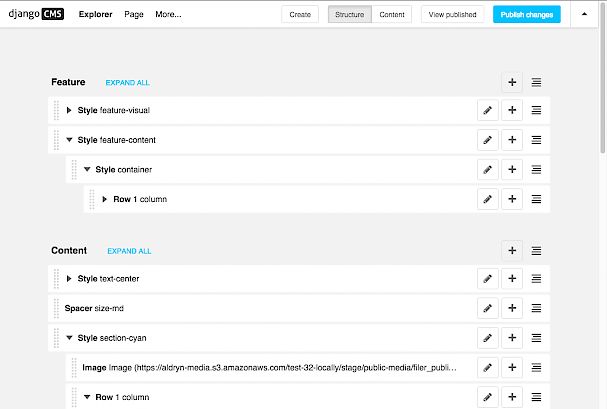Edit the Image plugin with pencil icon
Viewport: 607px width, 409px height.
[488, 367]
